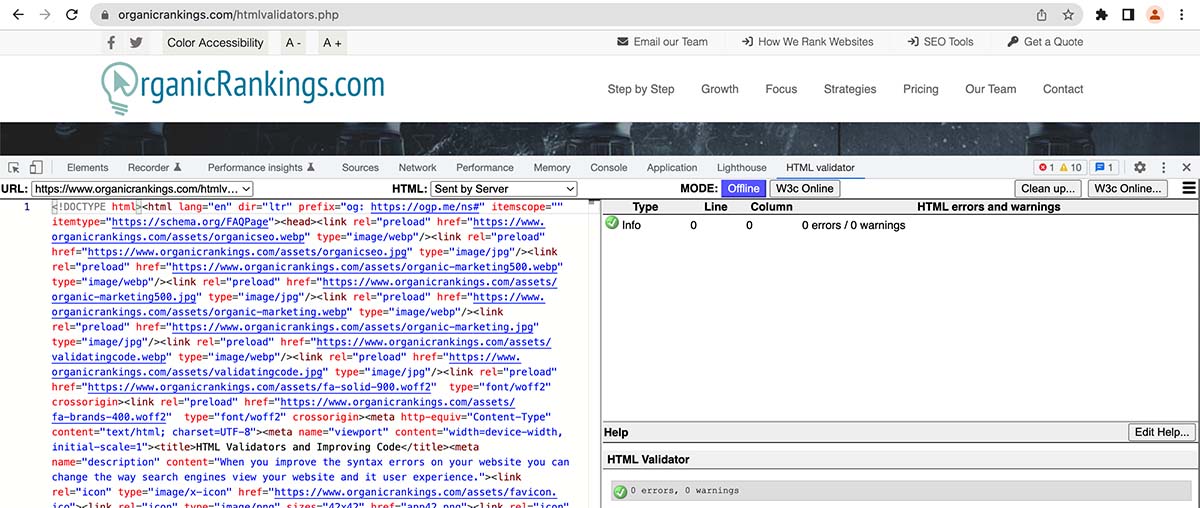Switch to the Console tab
1200x508 pixels.
[x=609, y=168]
